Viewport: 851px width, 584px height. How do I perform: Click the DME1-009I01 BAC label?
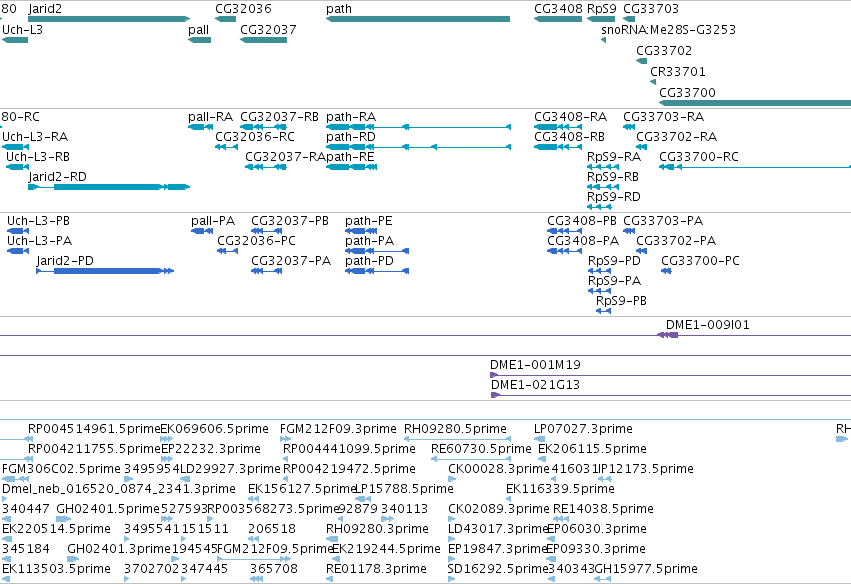(707, 325)
